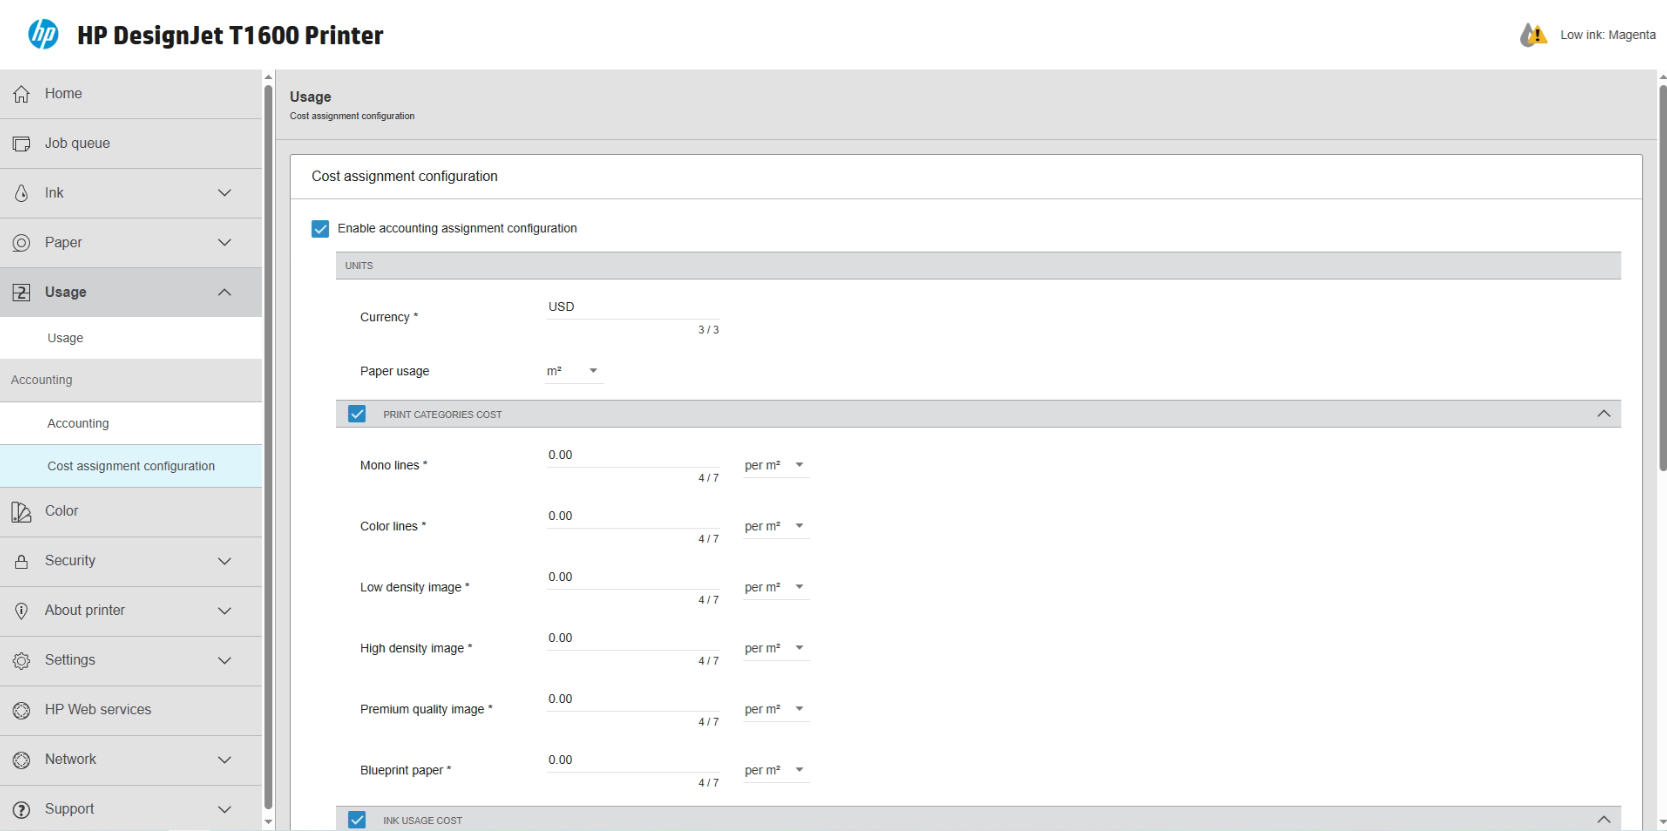
Task: Open the Job queue menu item
Action: pyautogui.click(x=131, y=144)
